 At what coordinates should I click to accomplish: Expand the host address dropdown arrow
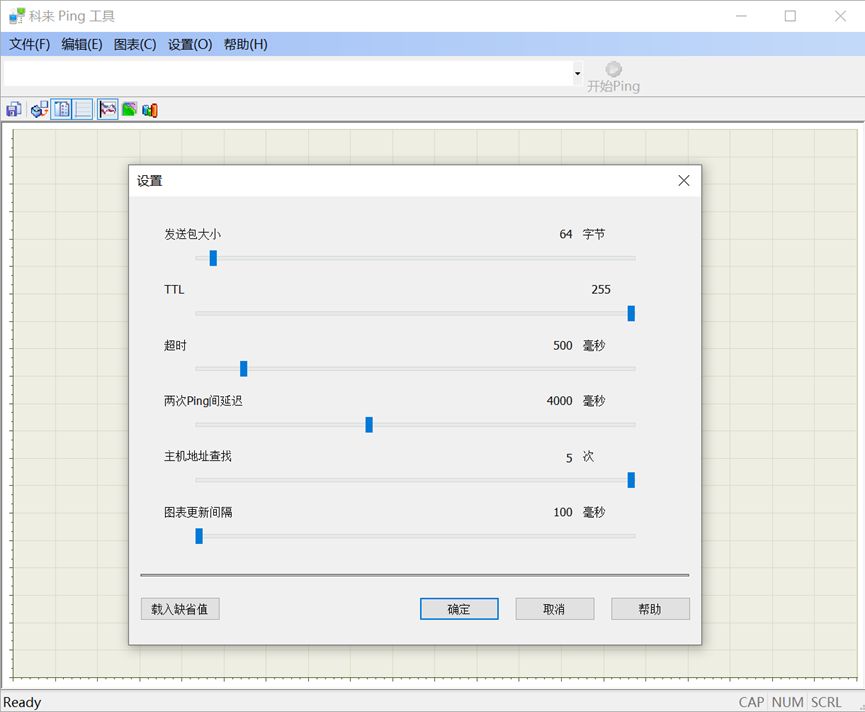[577, 73]
